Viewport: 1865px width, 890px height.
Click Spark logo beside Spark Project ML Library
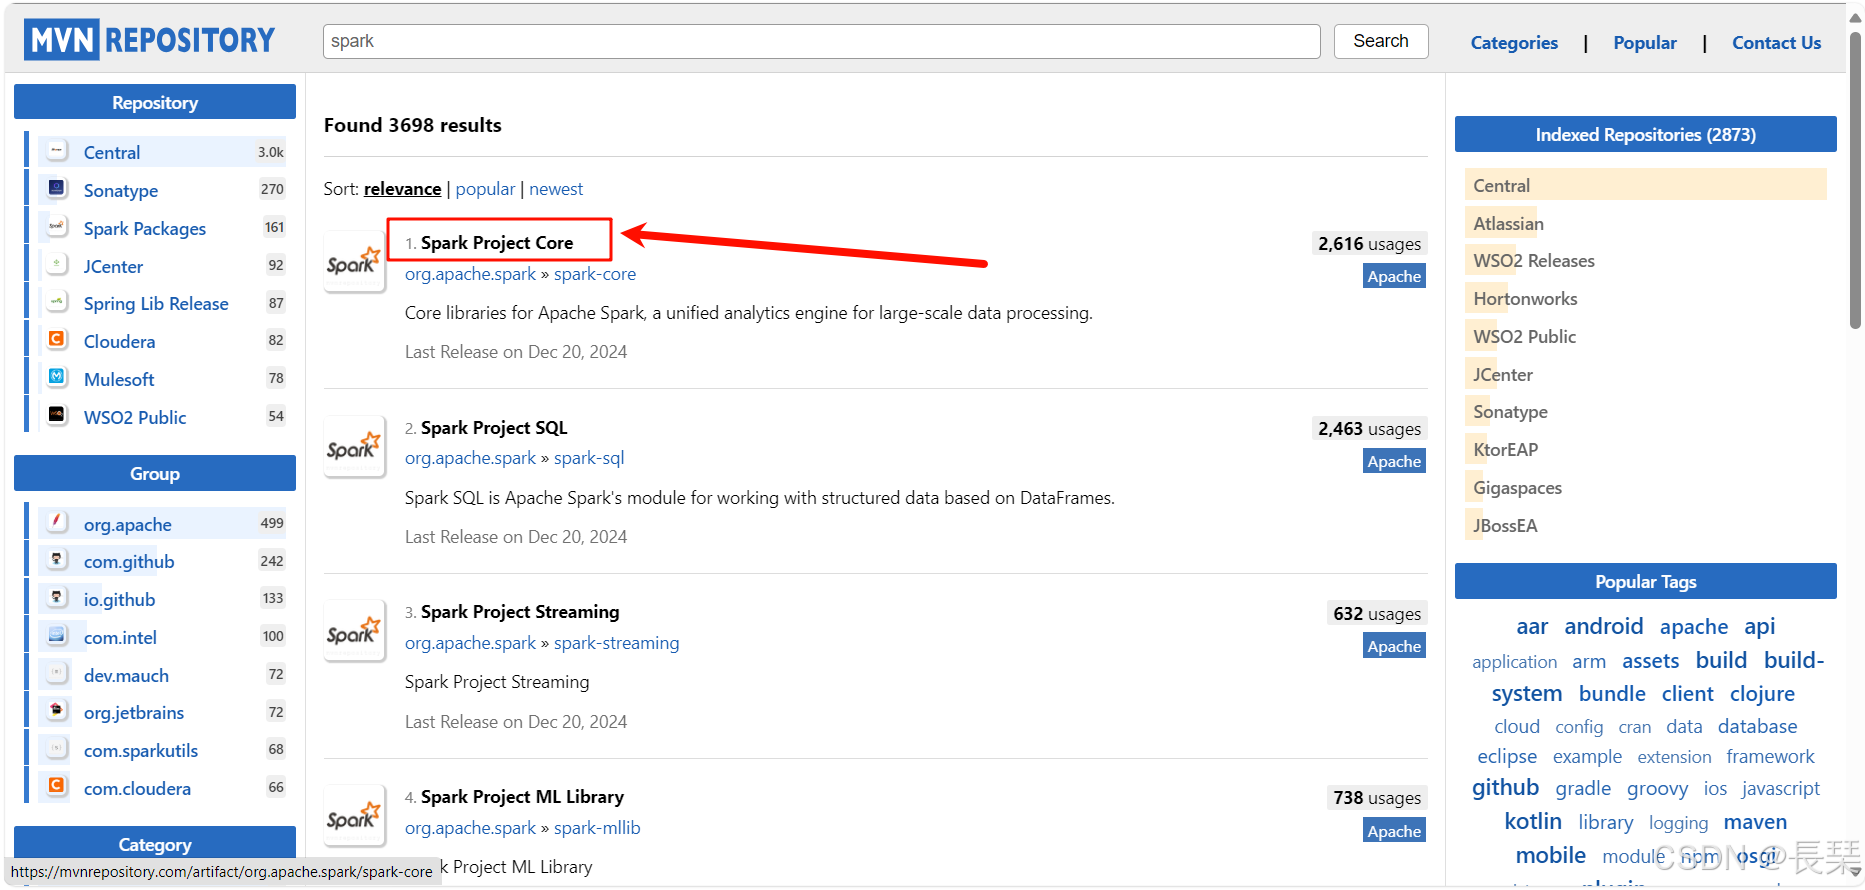click(x=354, y=816)
